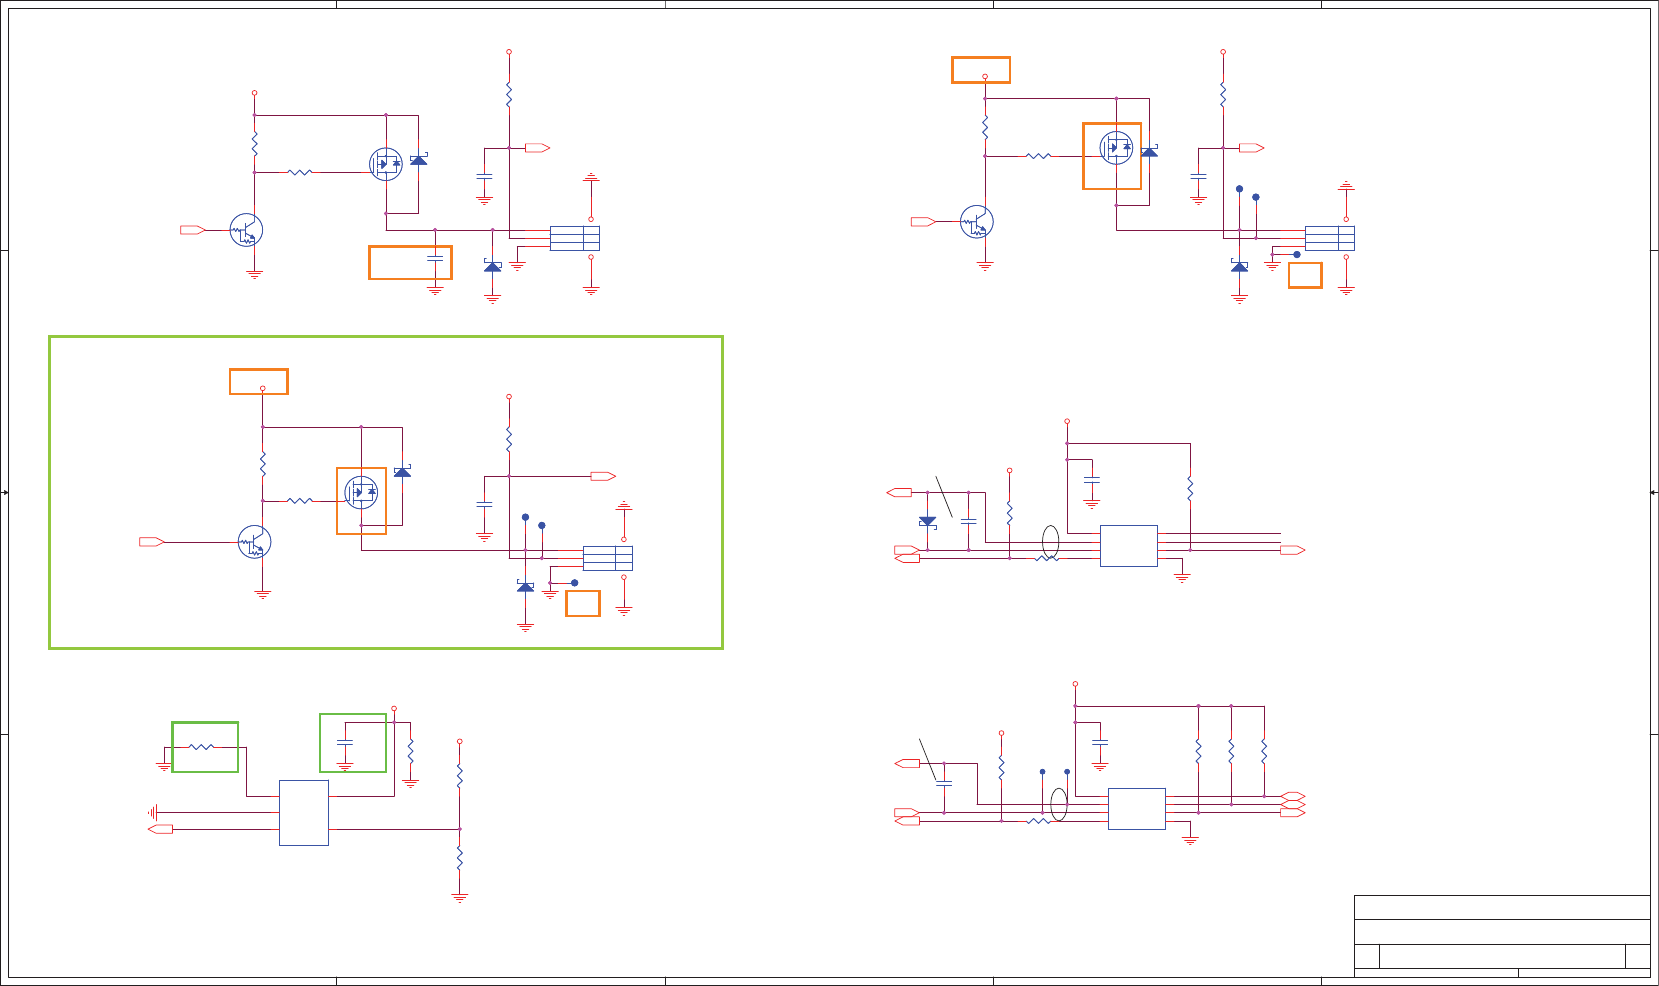Click the ground symbol below the bottom-left voltage divider
This screenshot has height=986, width=1659.
(x=460, y=898)
